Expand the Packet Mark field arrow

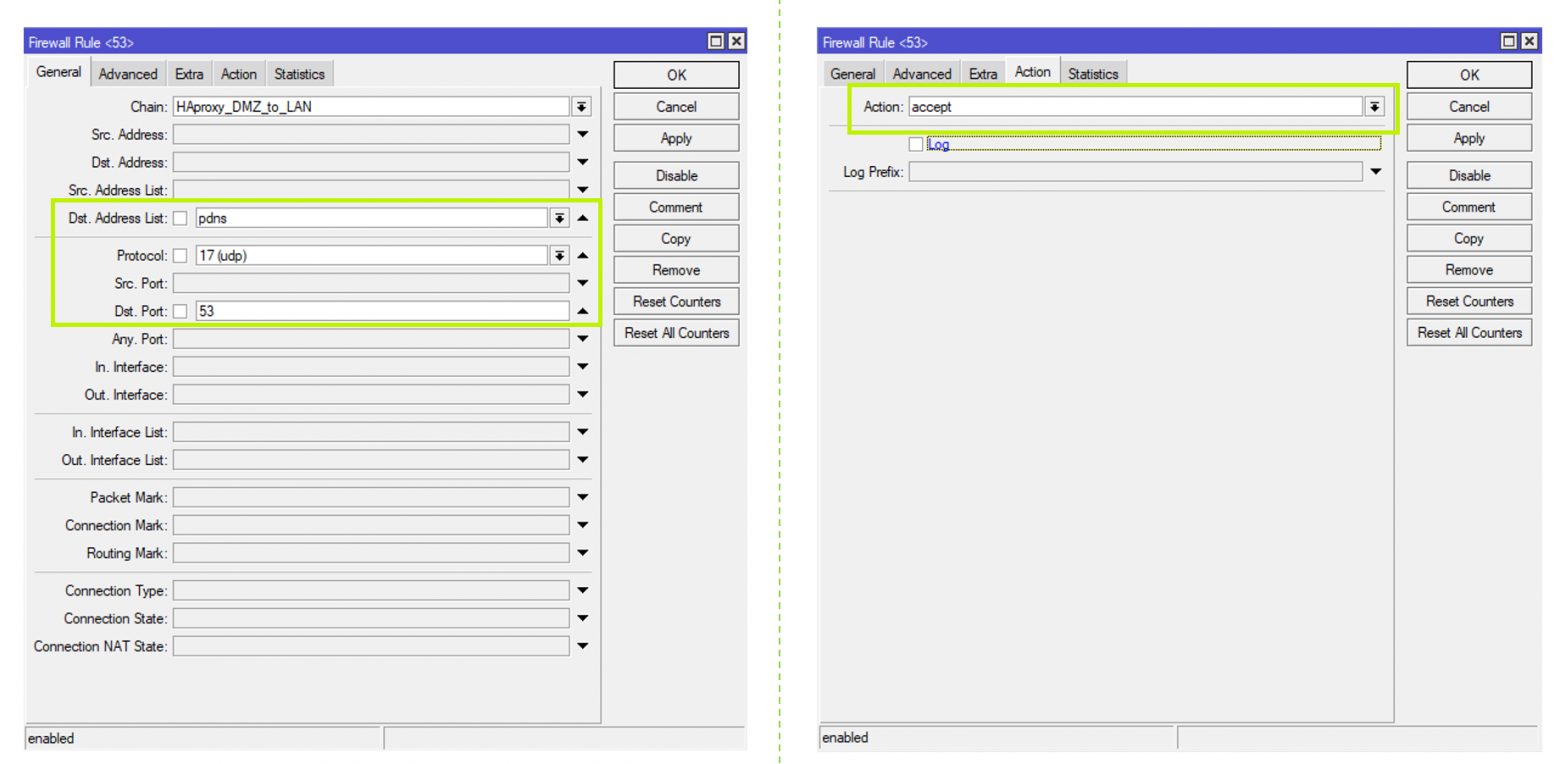pos(582,497)
